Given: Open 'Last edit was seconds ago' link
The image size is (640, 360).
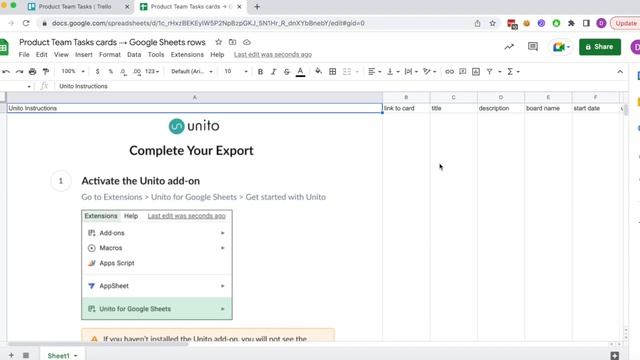Looking at the screenshot, I should [273, 54].
